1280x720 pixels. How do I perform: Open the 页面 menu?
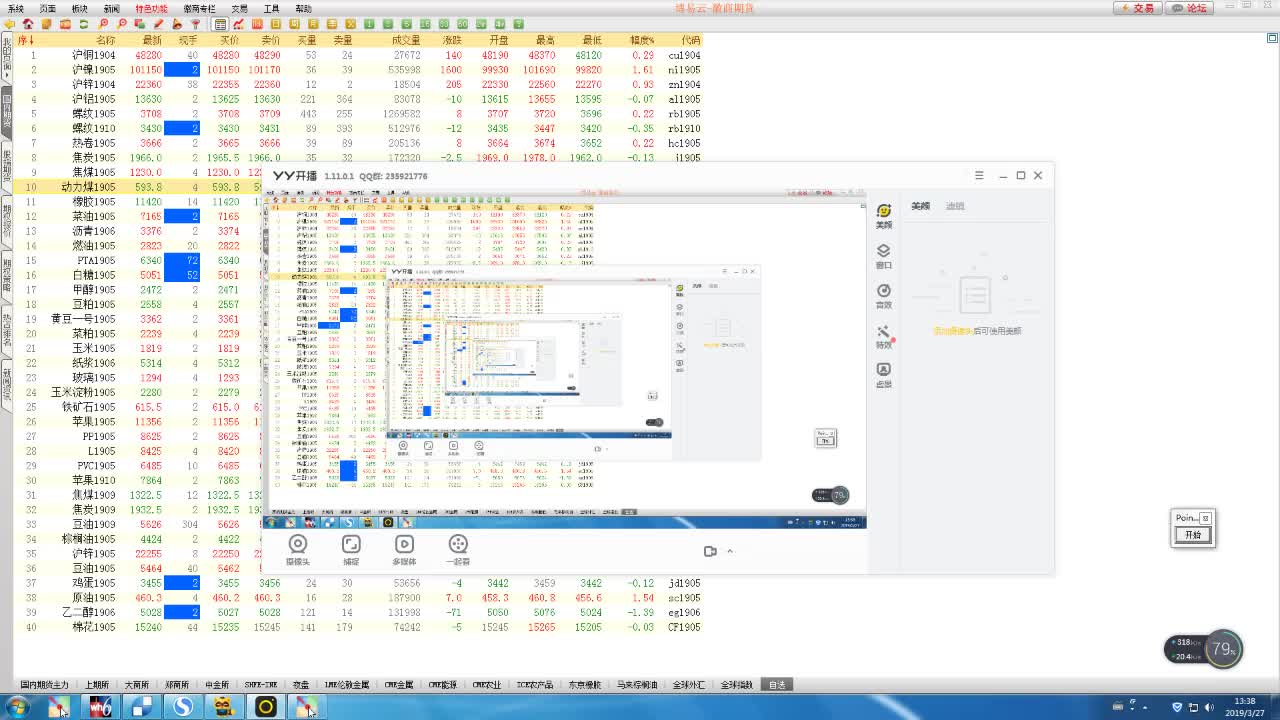[47, 9]
